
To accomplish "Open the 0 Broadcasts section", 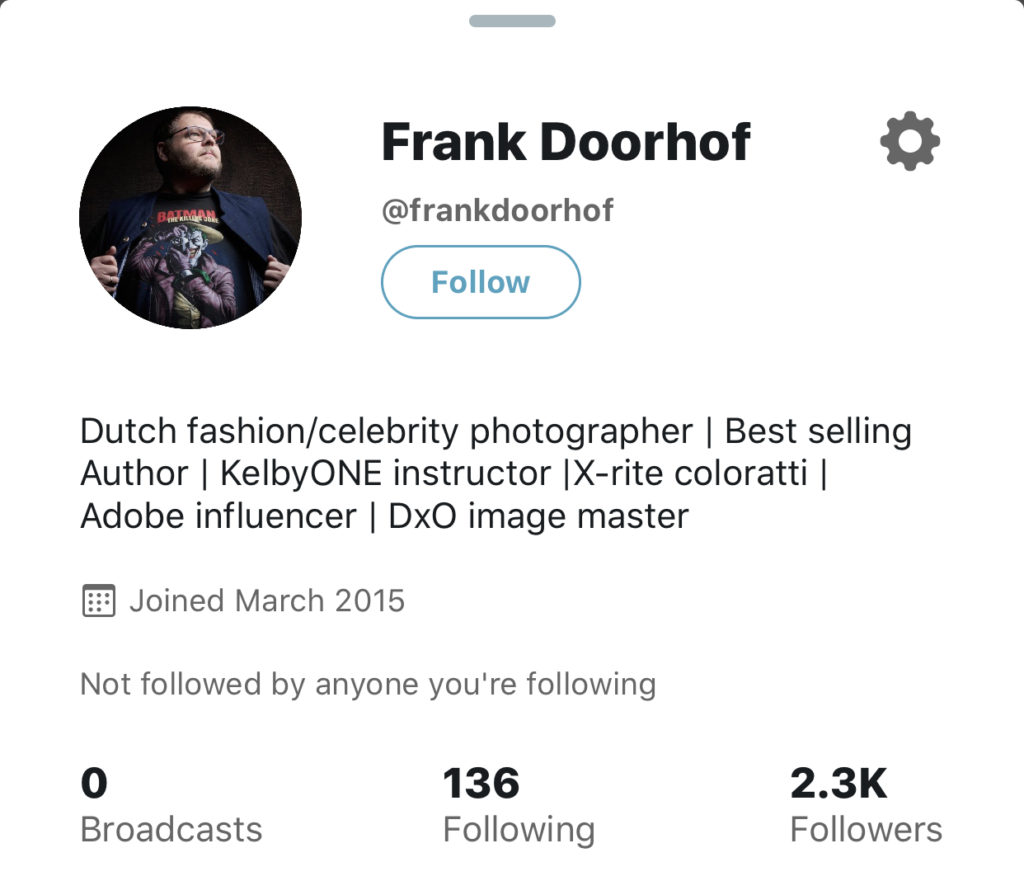I will coord(171,806).
